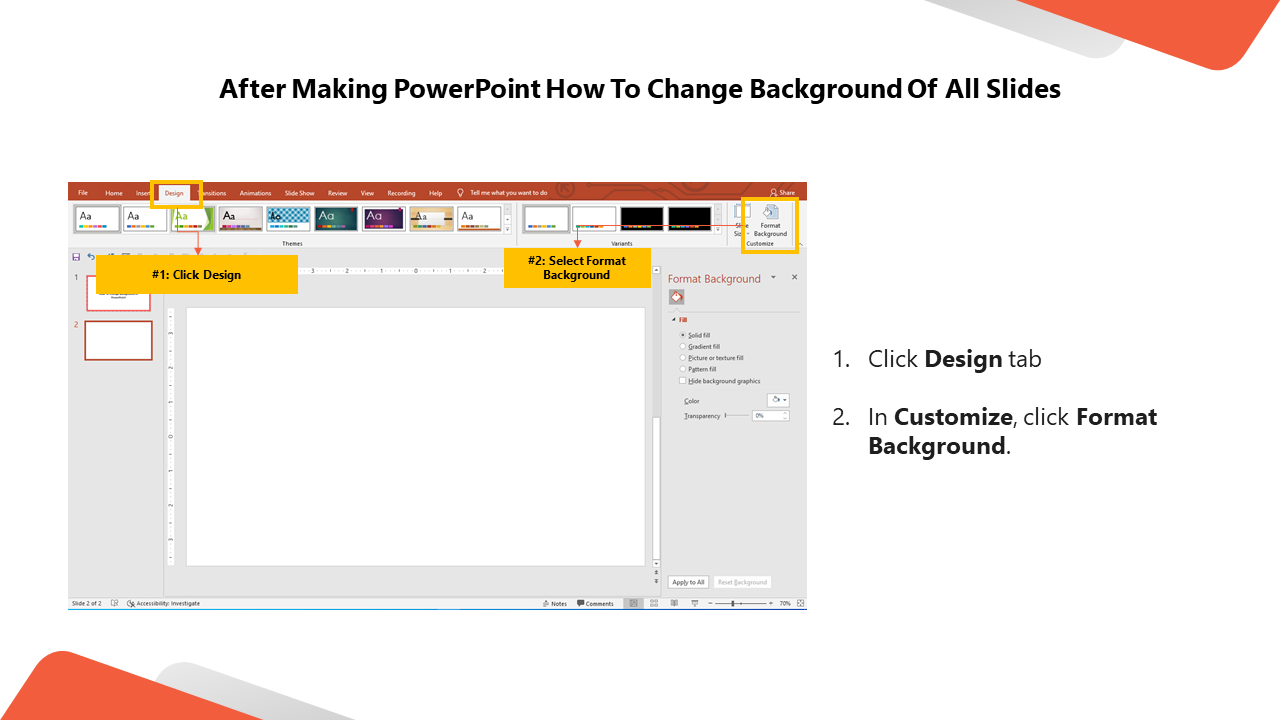This screenshot has width=1280, height=720.
Task: Select the blue checkered pattern theme
Action: pos(288,218)
